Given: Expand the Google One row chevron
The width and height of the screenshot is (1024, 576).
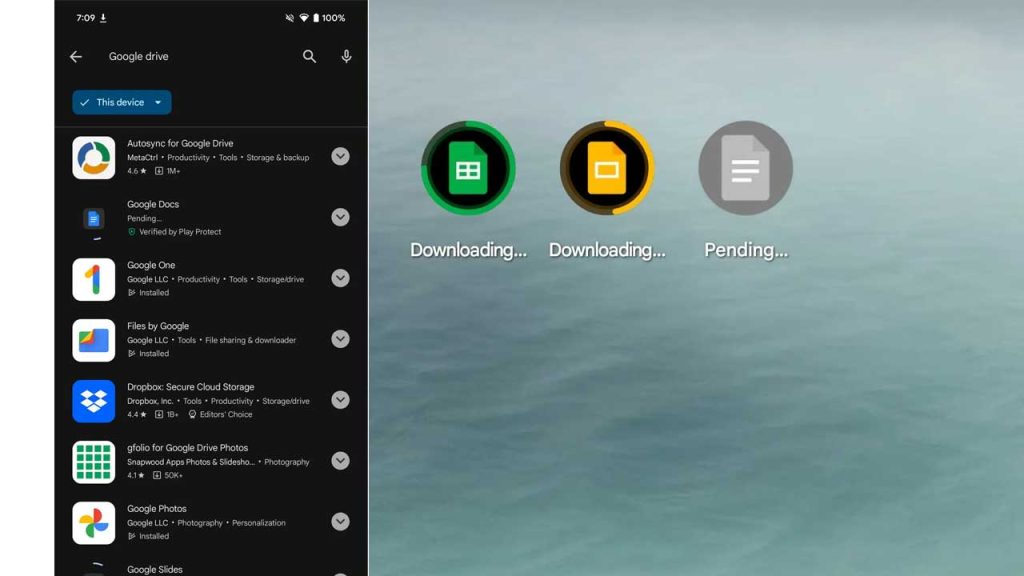Looking at the screenshot, I should pyautogui.click(x=340, y=278).
